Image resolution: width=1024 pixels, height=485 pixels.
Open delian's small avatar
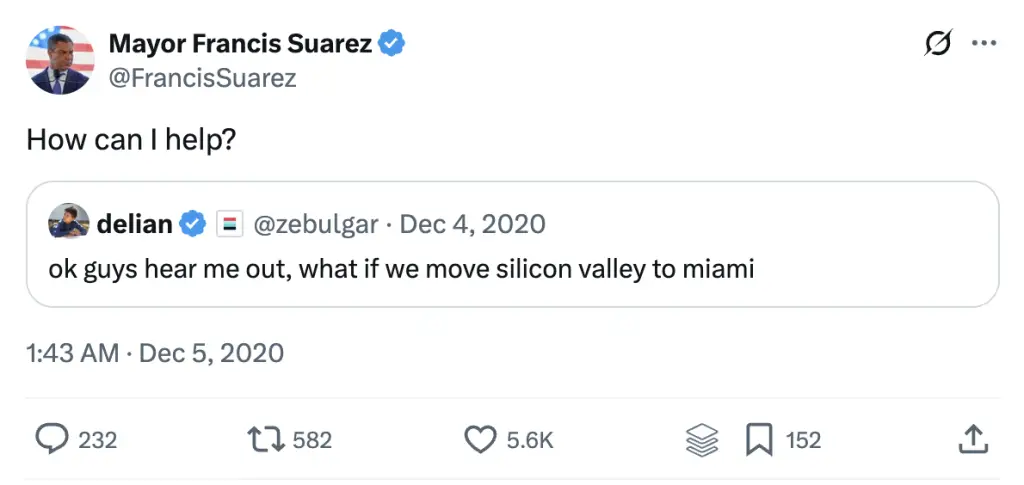69,224
